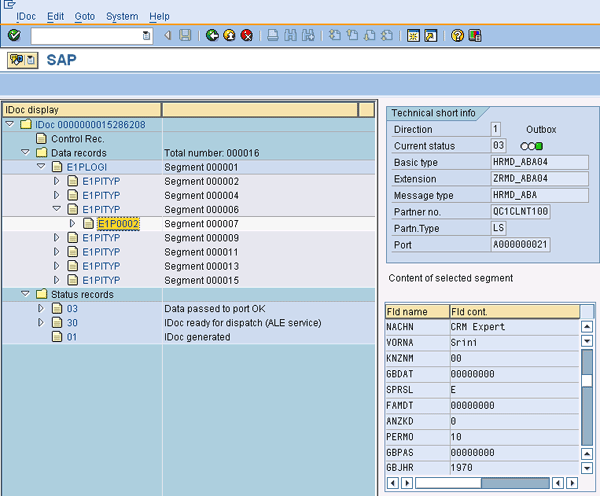Open the Goto menu
600x496 pixels.
[x=85, y=17]
